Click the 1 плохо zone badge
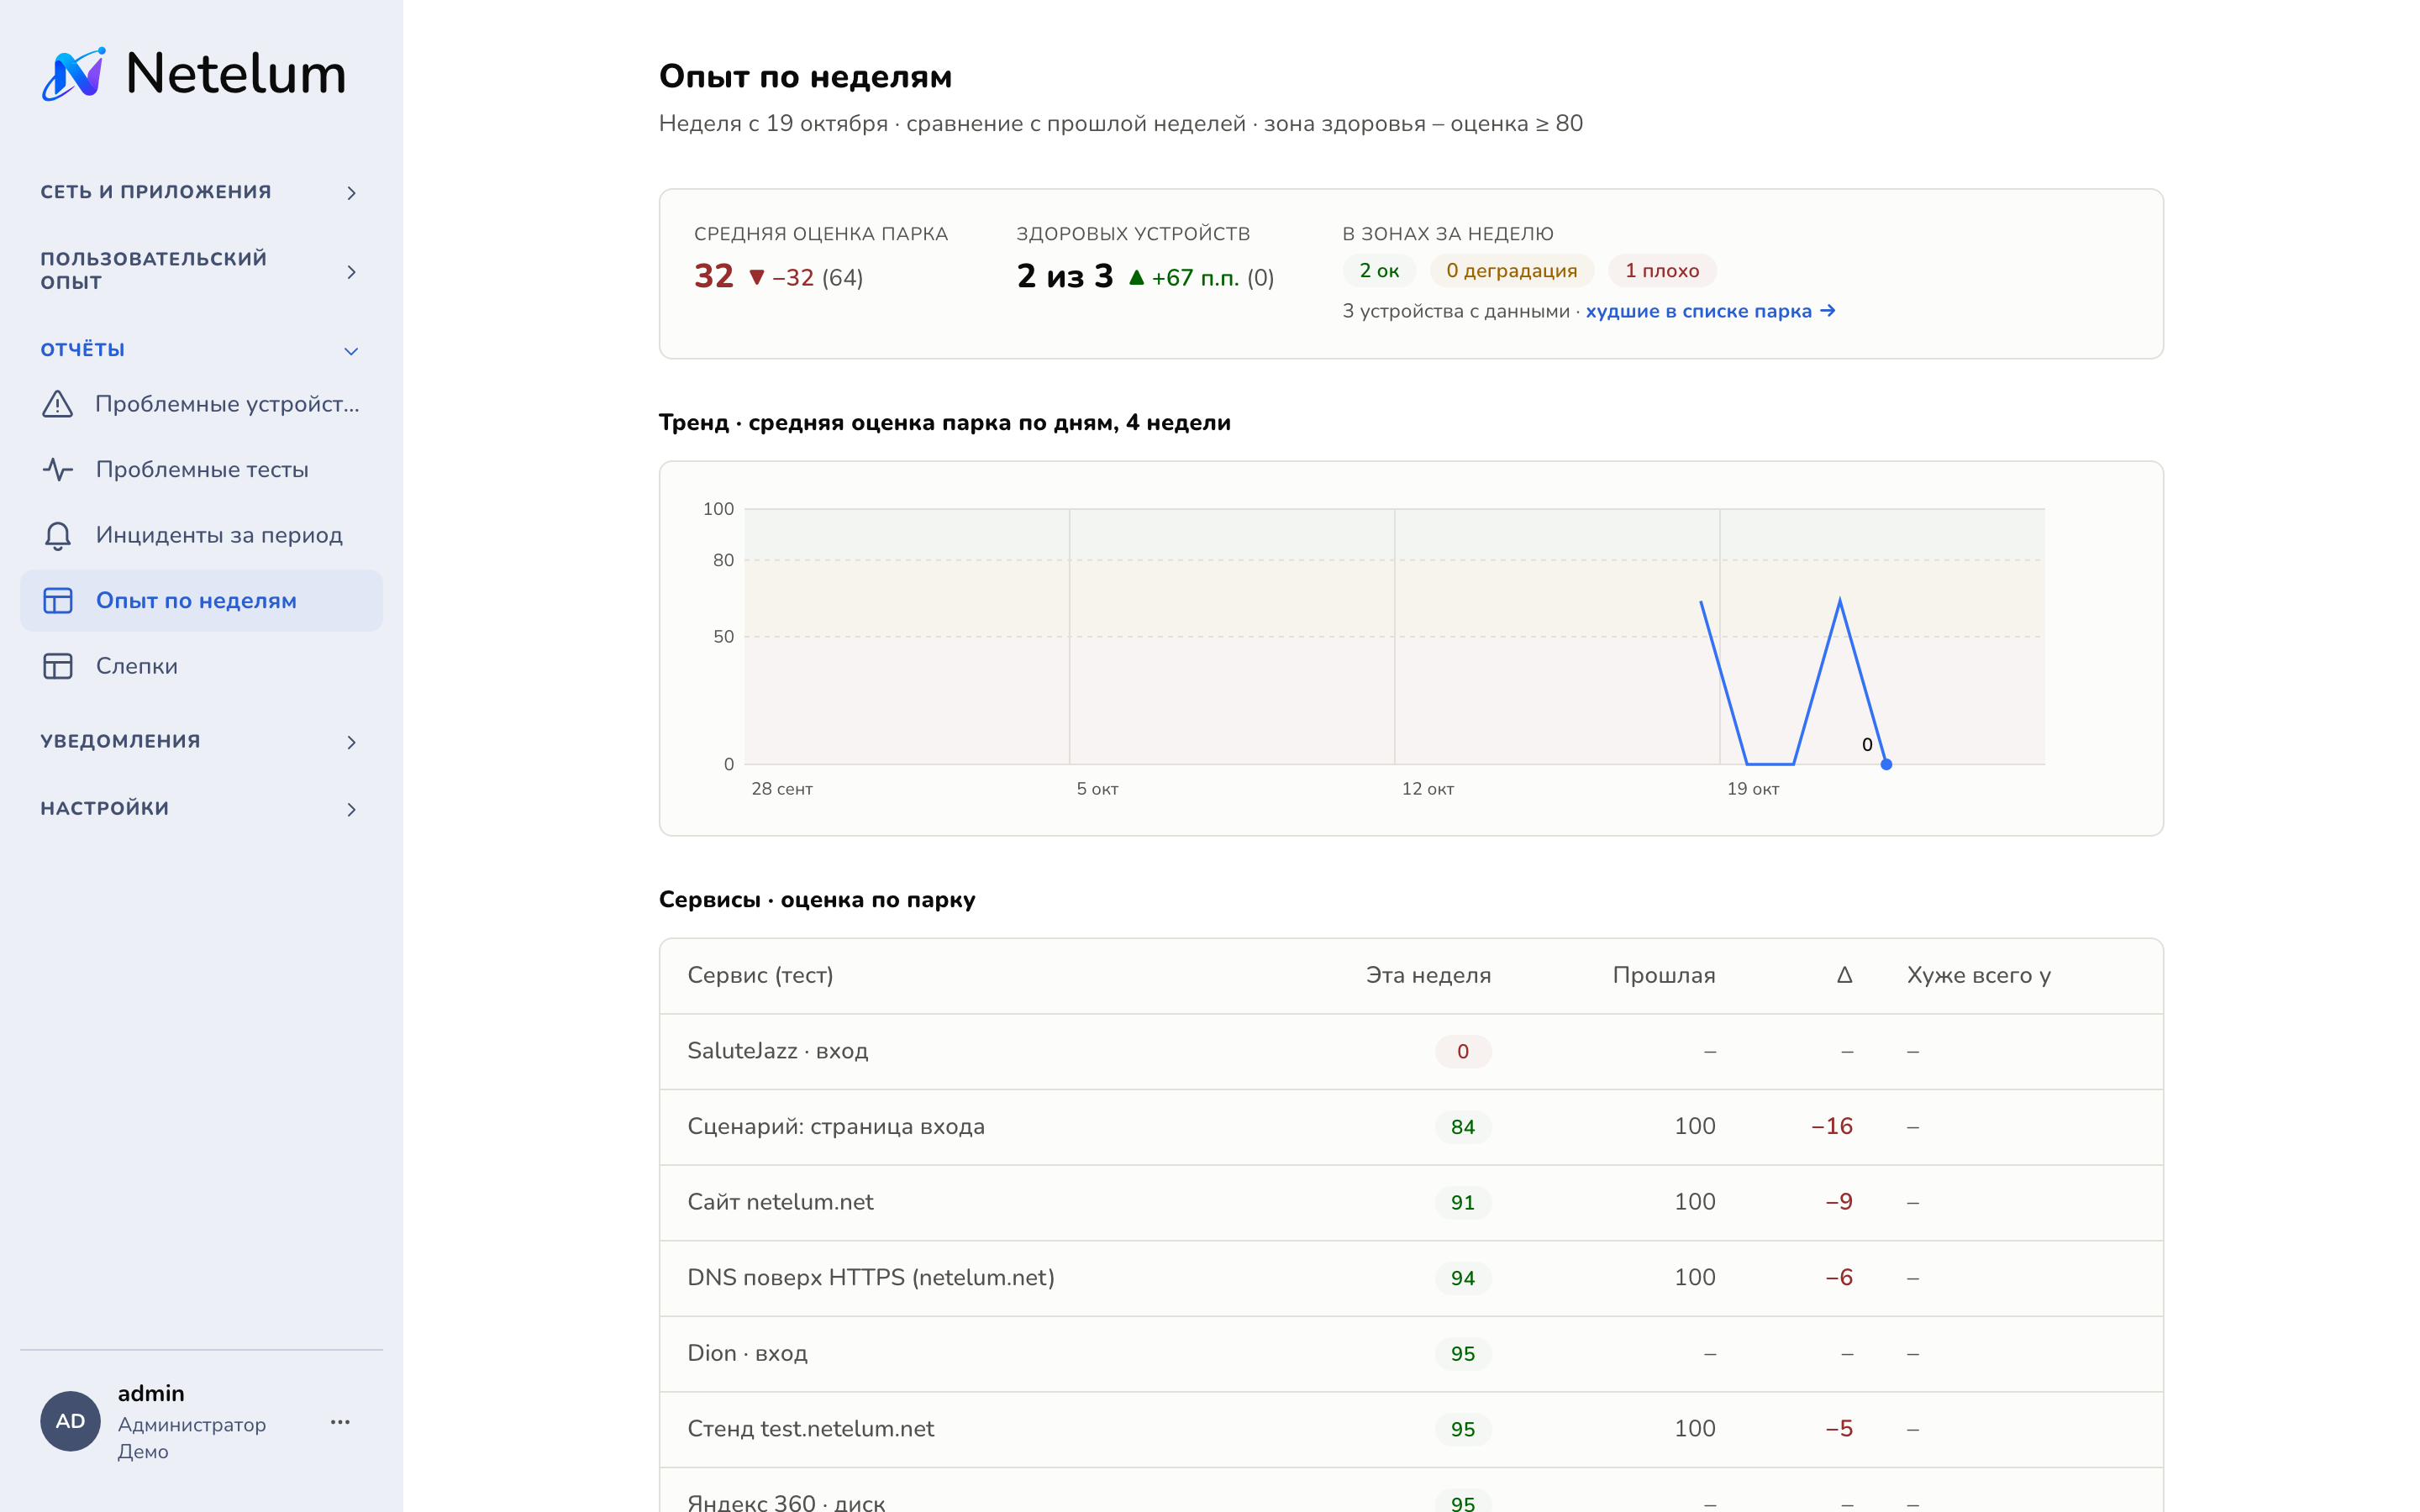The width and height of the screenshot is (2420, 1512). click(x=1662, y=271)
